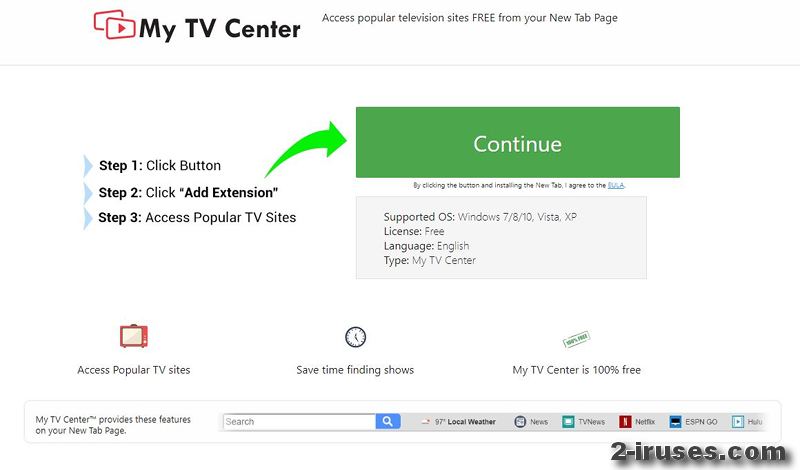Viewport: 800px width, 470px height.
Task: Click the TVNews icon
Action: 568,422
